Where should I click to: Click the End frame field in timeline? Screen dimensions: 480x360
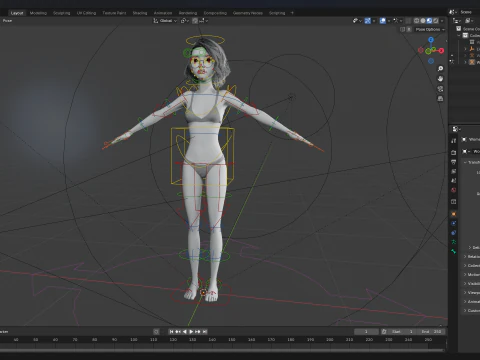[x=432, y=332]
